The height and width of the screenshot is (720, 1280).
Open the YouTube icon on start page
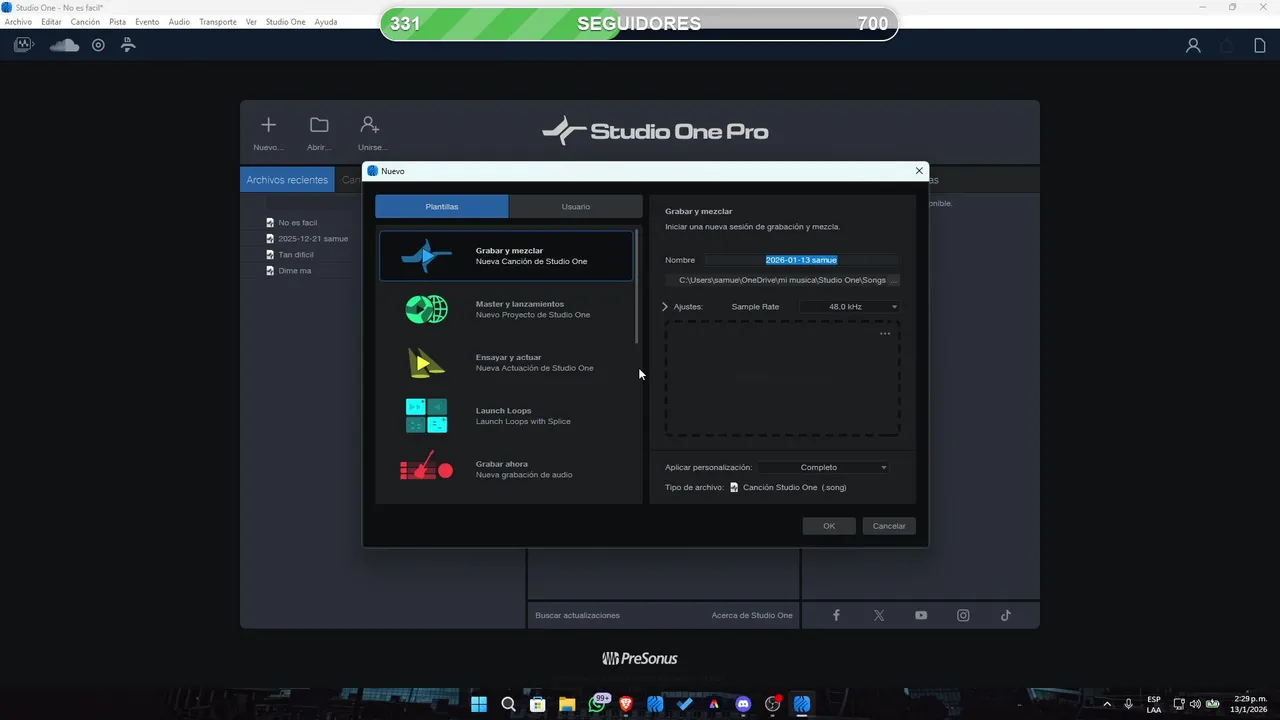click(921, 615)
